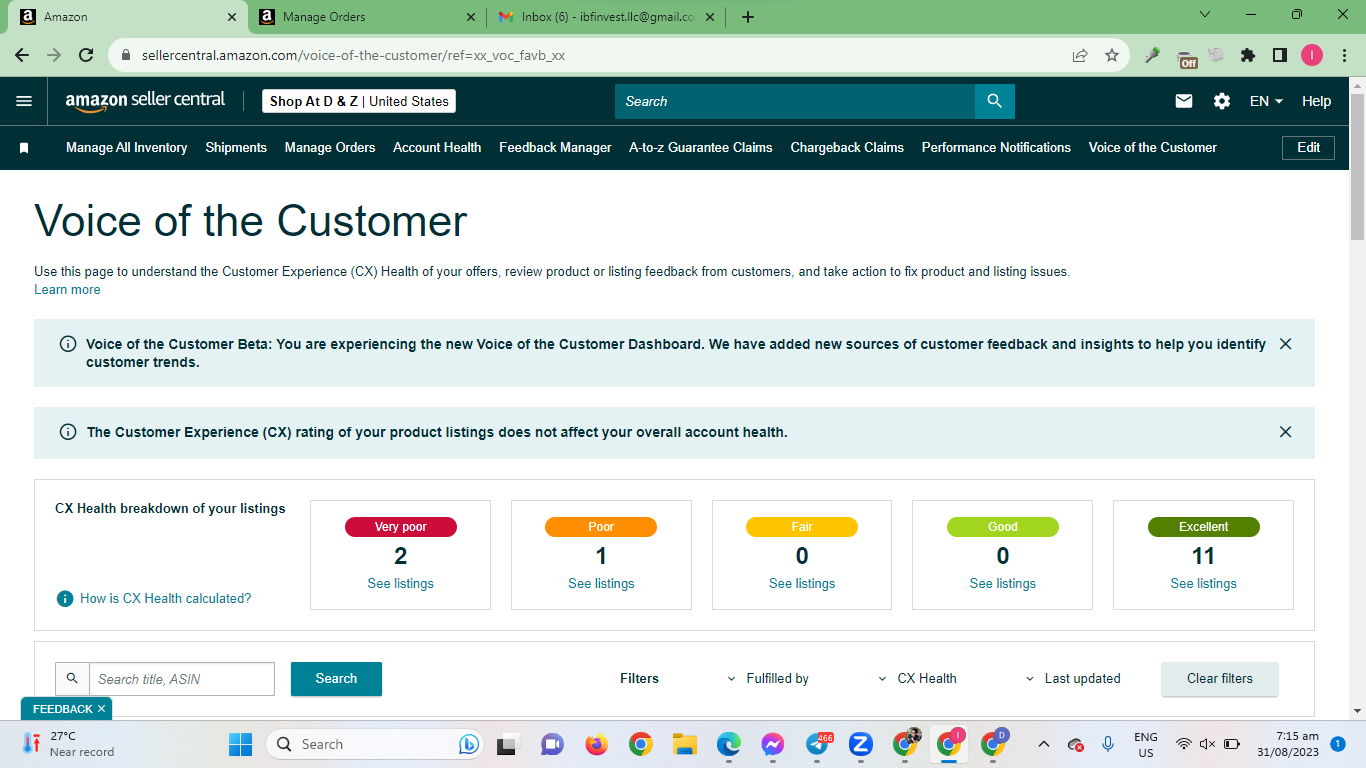
Task: Expand the EN language dropdown
Action: [x=1267, y=101]
